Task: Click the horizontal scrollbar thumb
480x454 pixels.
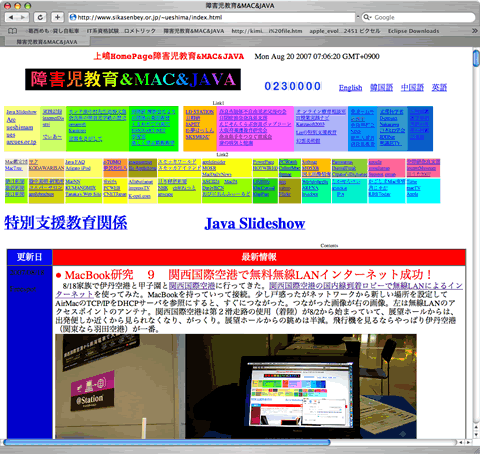Action: click(167, 442)
